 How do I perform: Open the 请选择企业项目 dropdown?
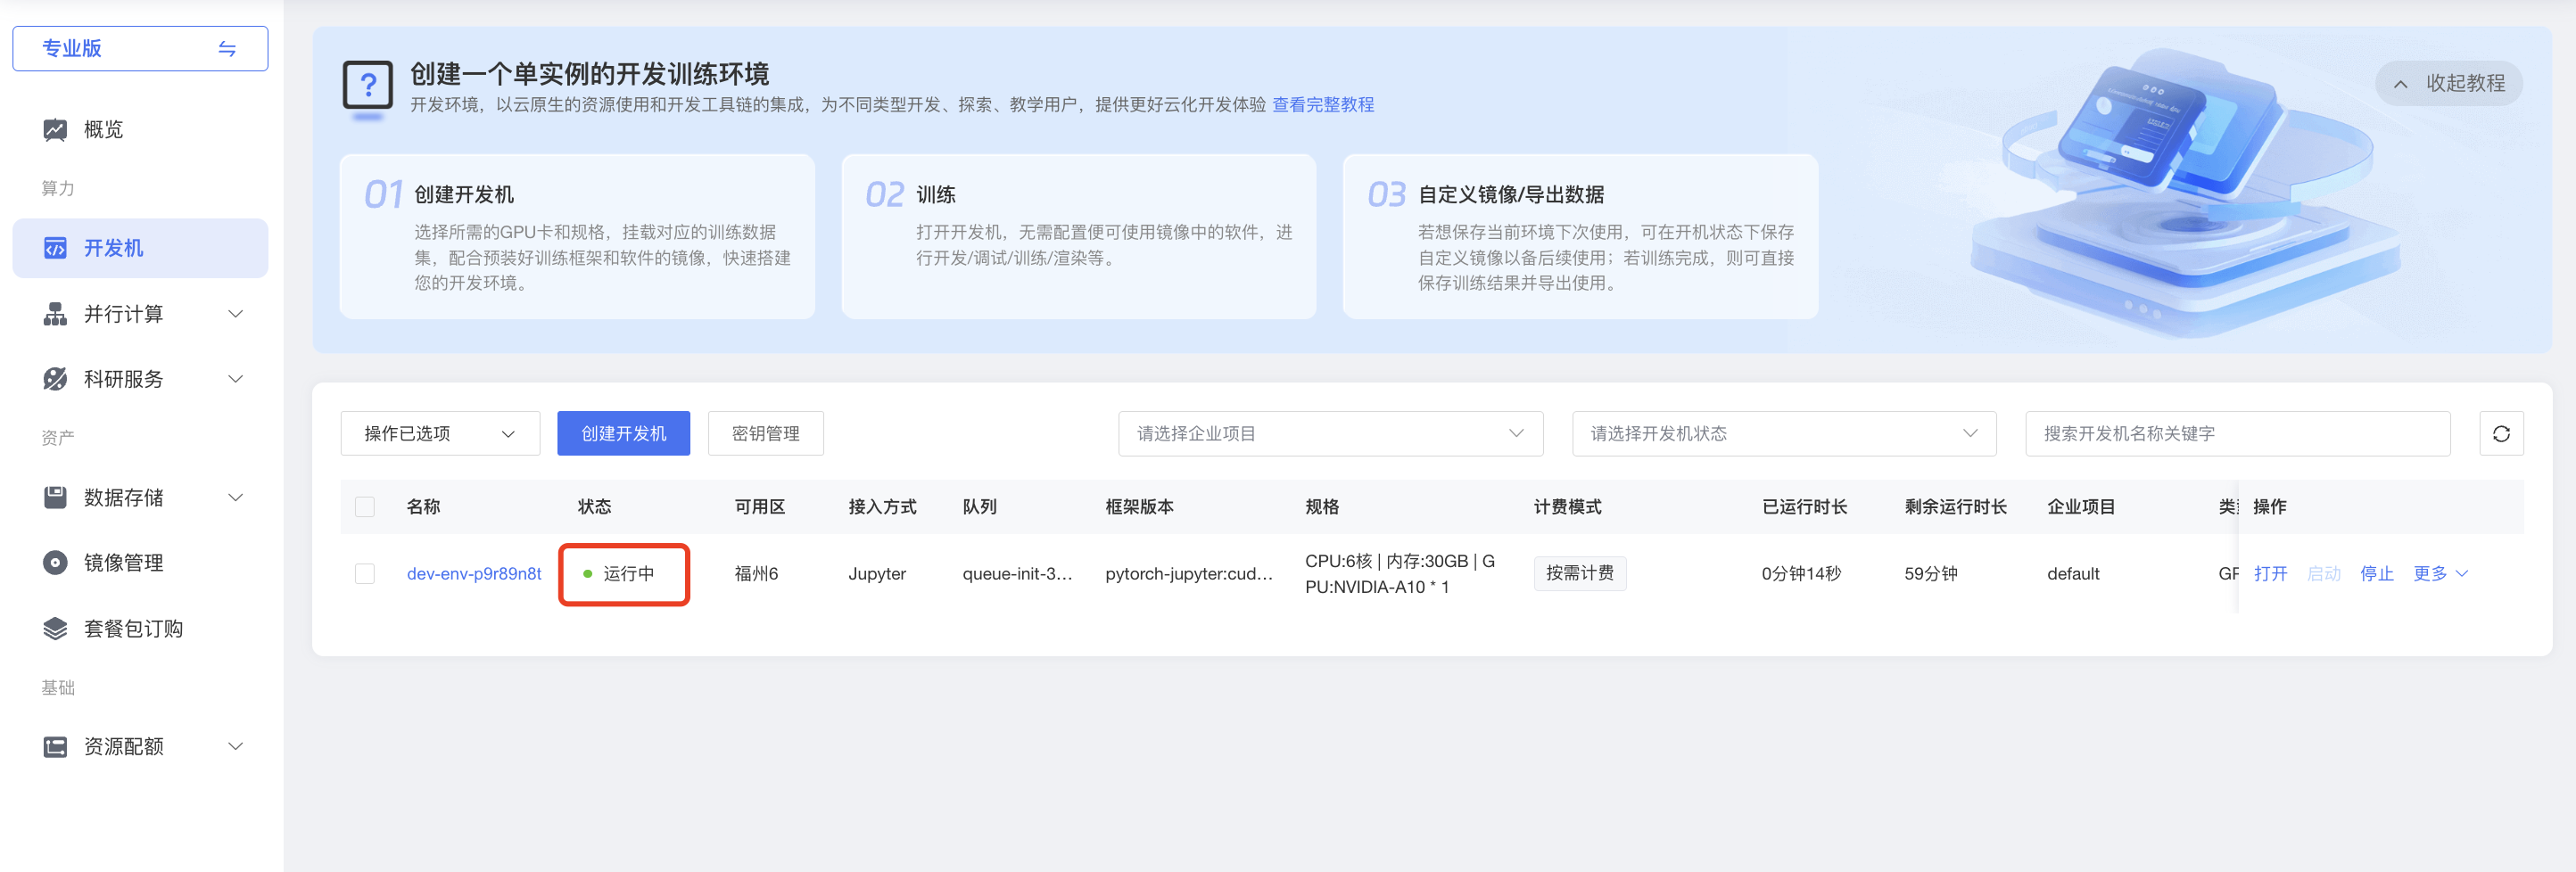pyautogui.click(x=1330, y=433)
